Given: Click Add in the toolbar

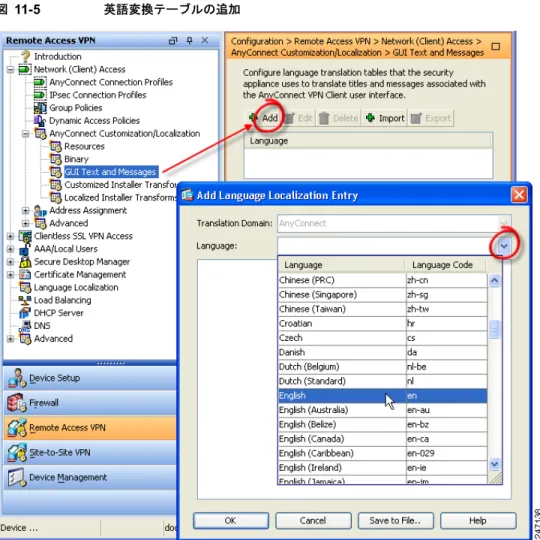Looking at the screenshot, I should pos(264,118).
